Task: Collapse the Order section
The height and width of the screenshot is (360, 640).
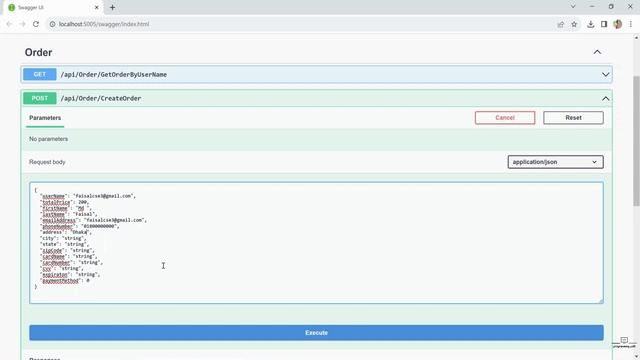Action: (597, 52)
